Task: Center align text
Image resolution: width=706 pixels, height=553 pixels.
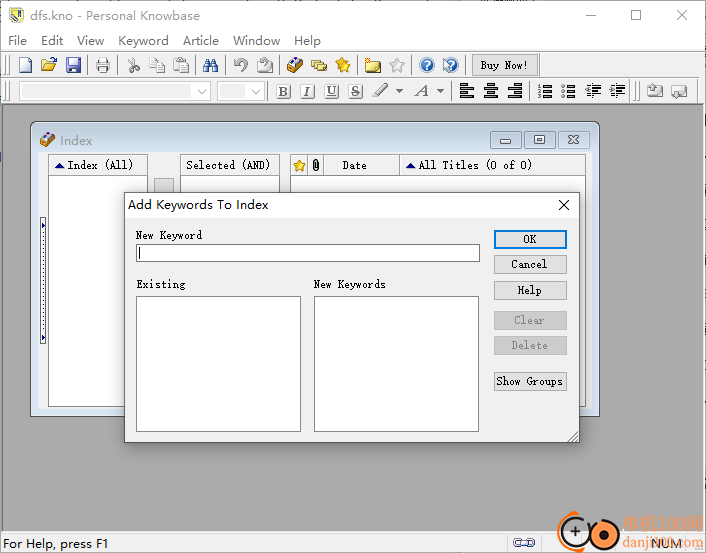Action: pos(491,91)
